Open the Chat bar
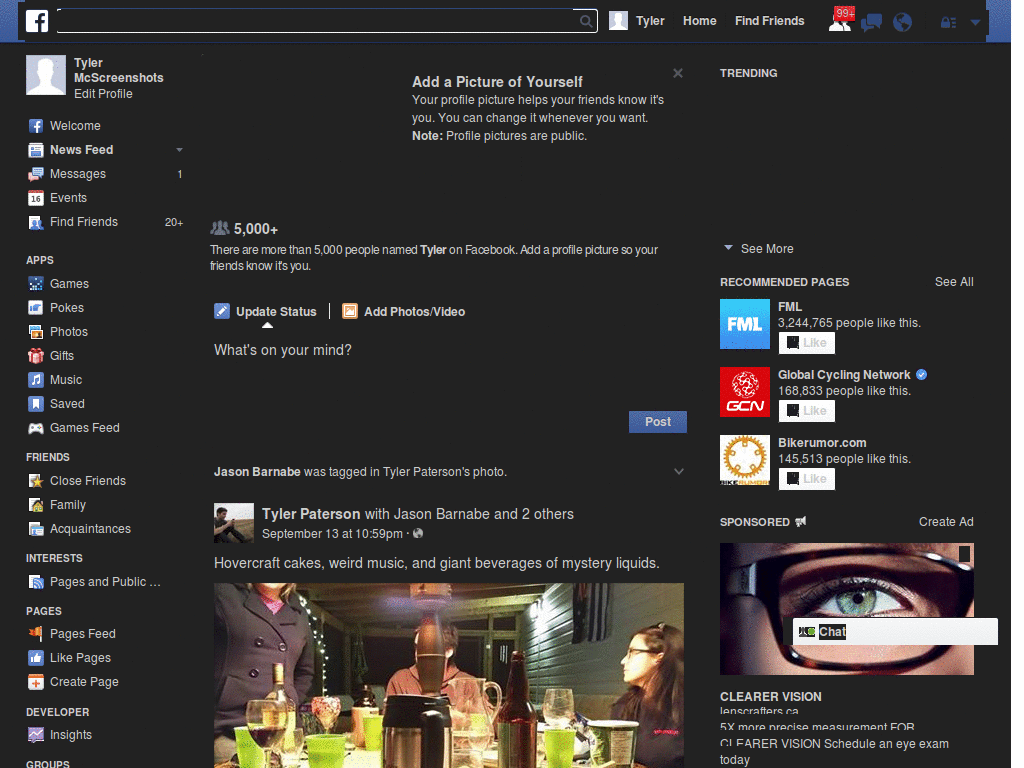Image resolution: width=1024 pixels, height=768 pixels. [895, 632]
